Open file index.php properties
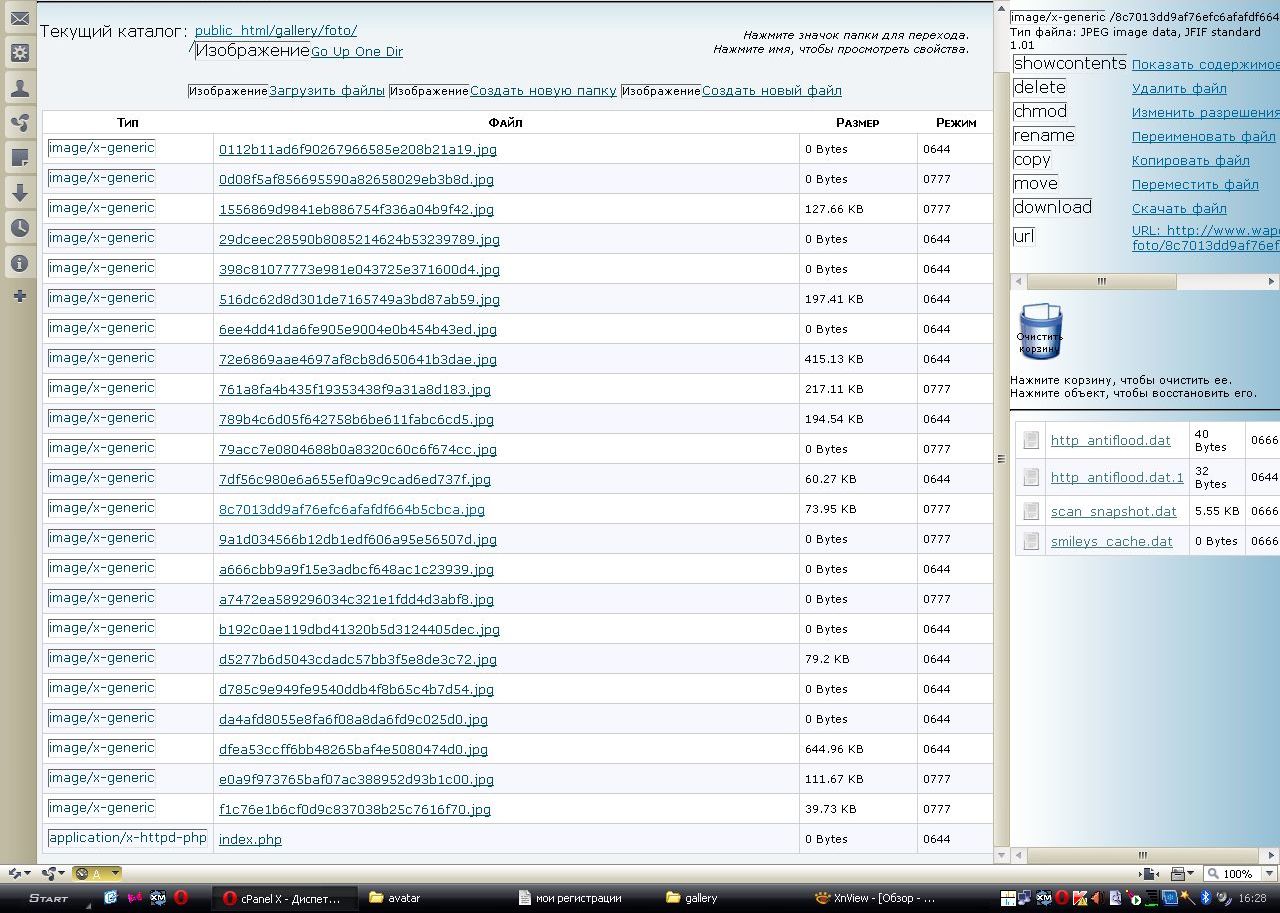 250,840
